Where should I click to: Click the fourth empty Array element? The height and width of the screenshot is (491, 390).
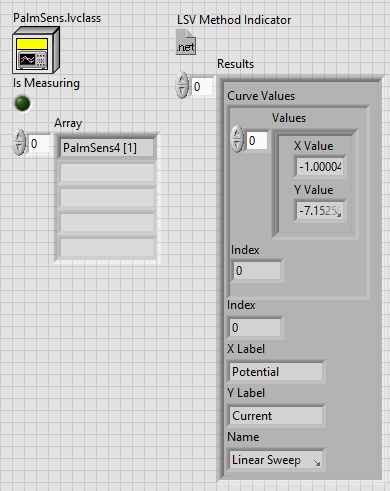click(x=107, y=222)
